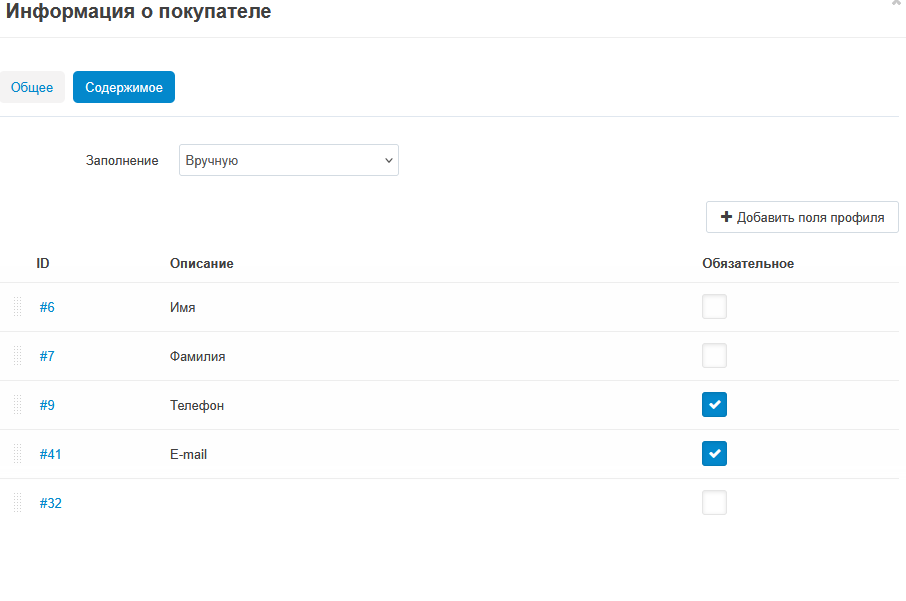906x601 pixels.
Task: Click the drag handle for row #7
Action: coord(18,356)
